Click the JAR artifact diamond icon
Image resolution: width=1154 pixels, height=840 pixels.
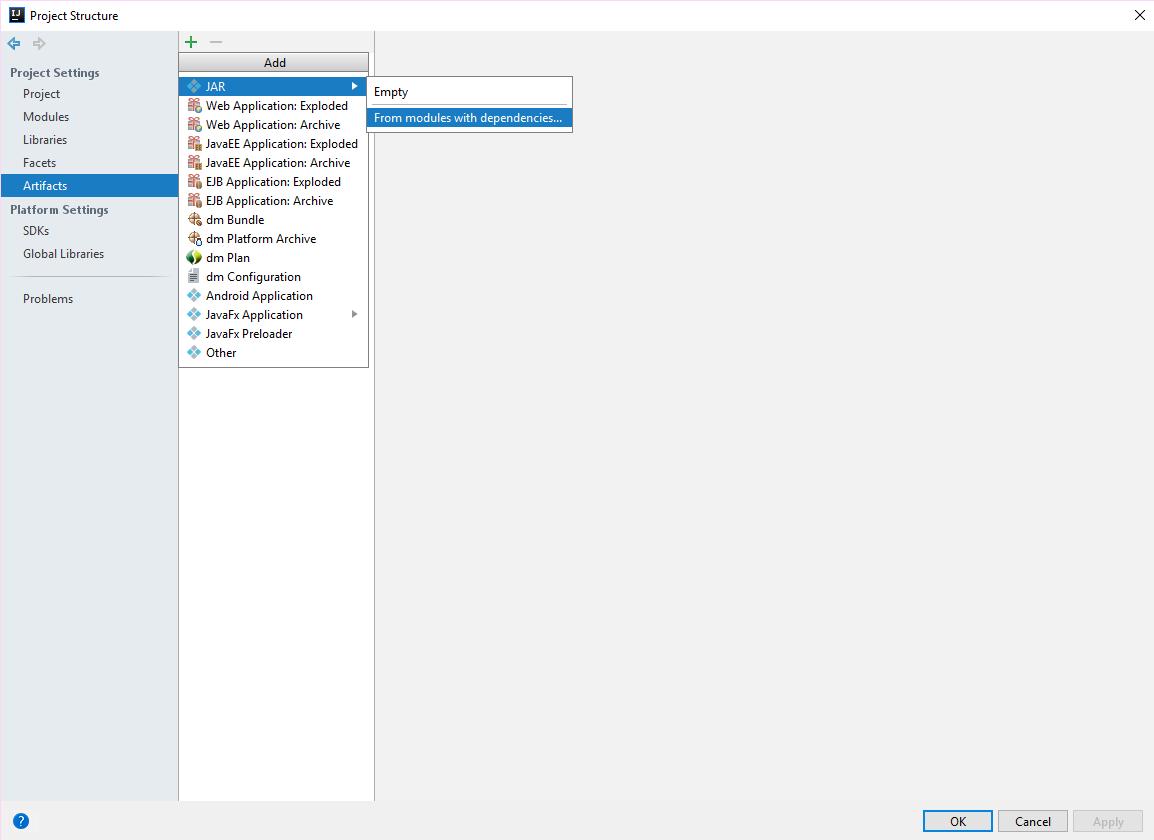point(194,86)
